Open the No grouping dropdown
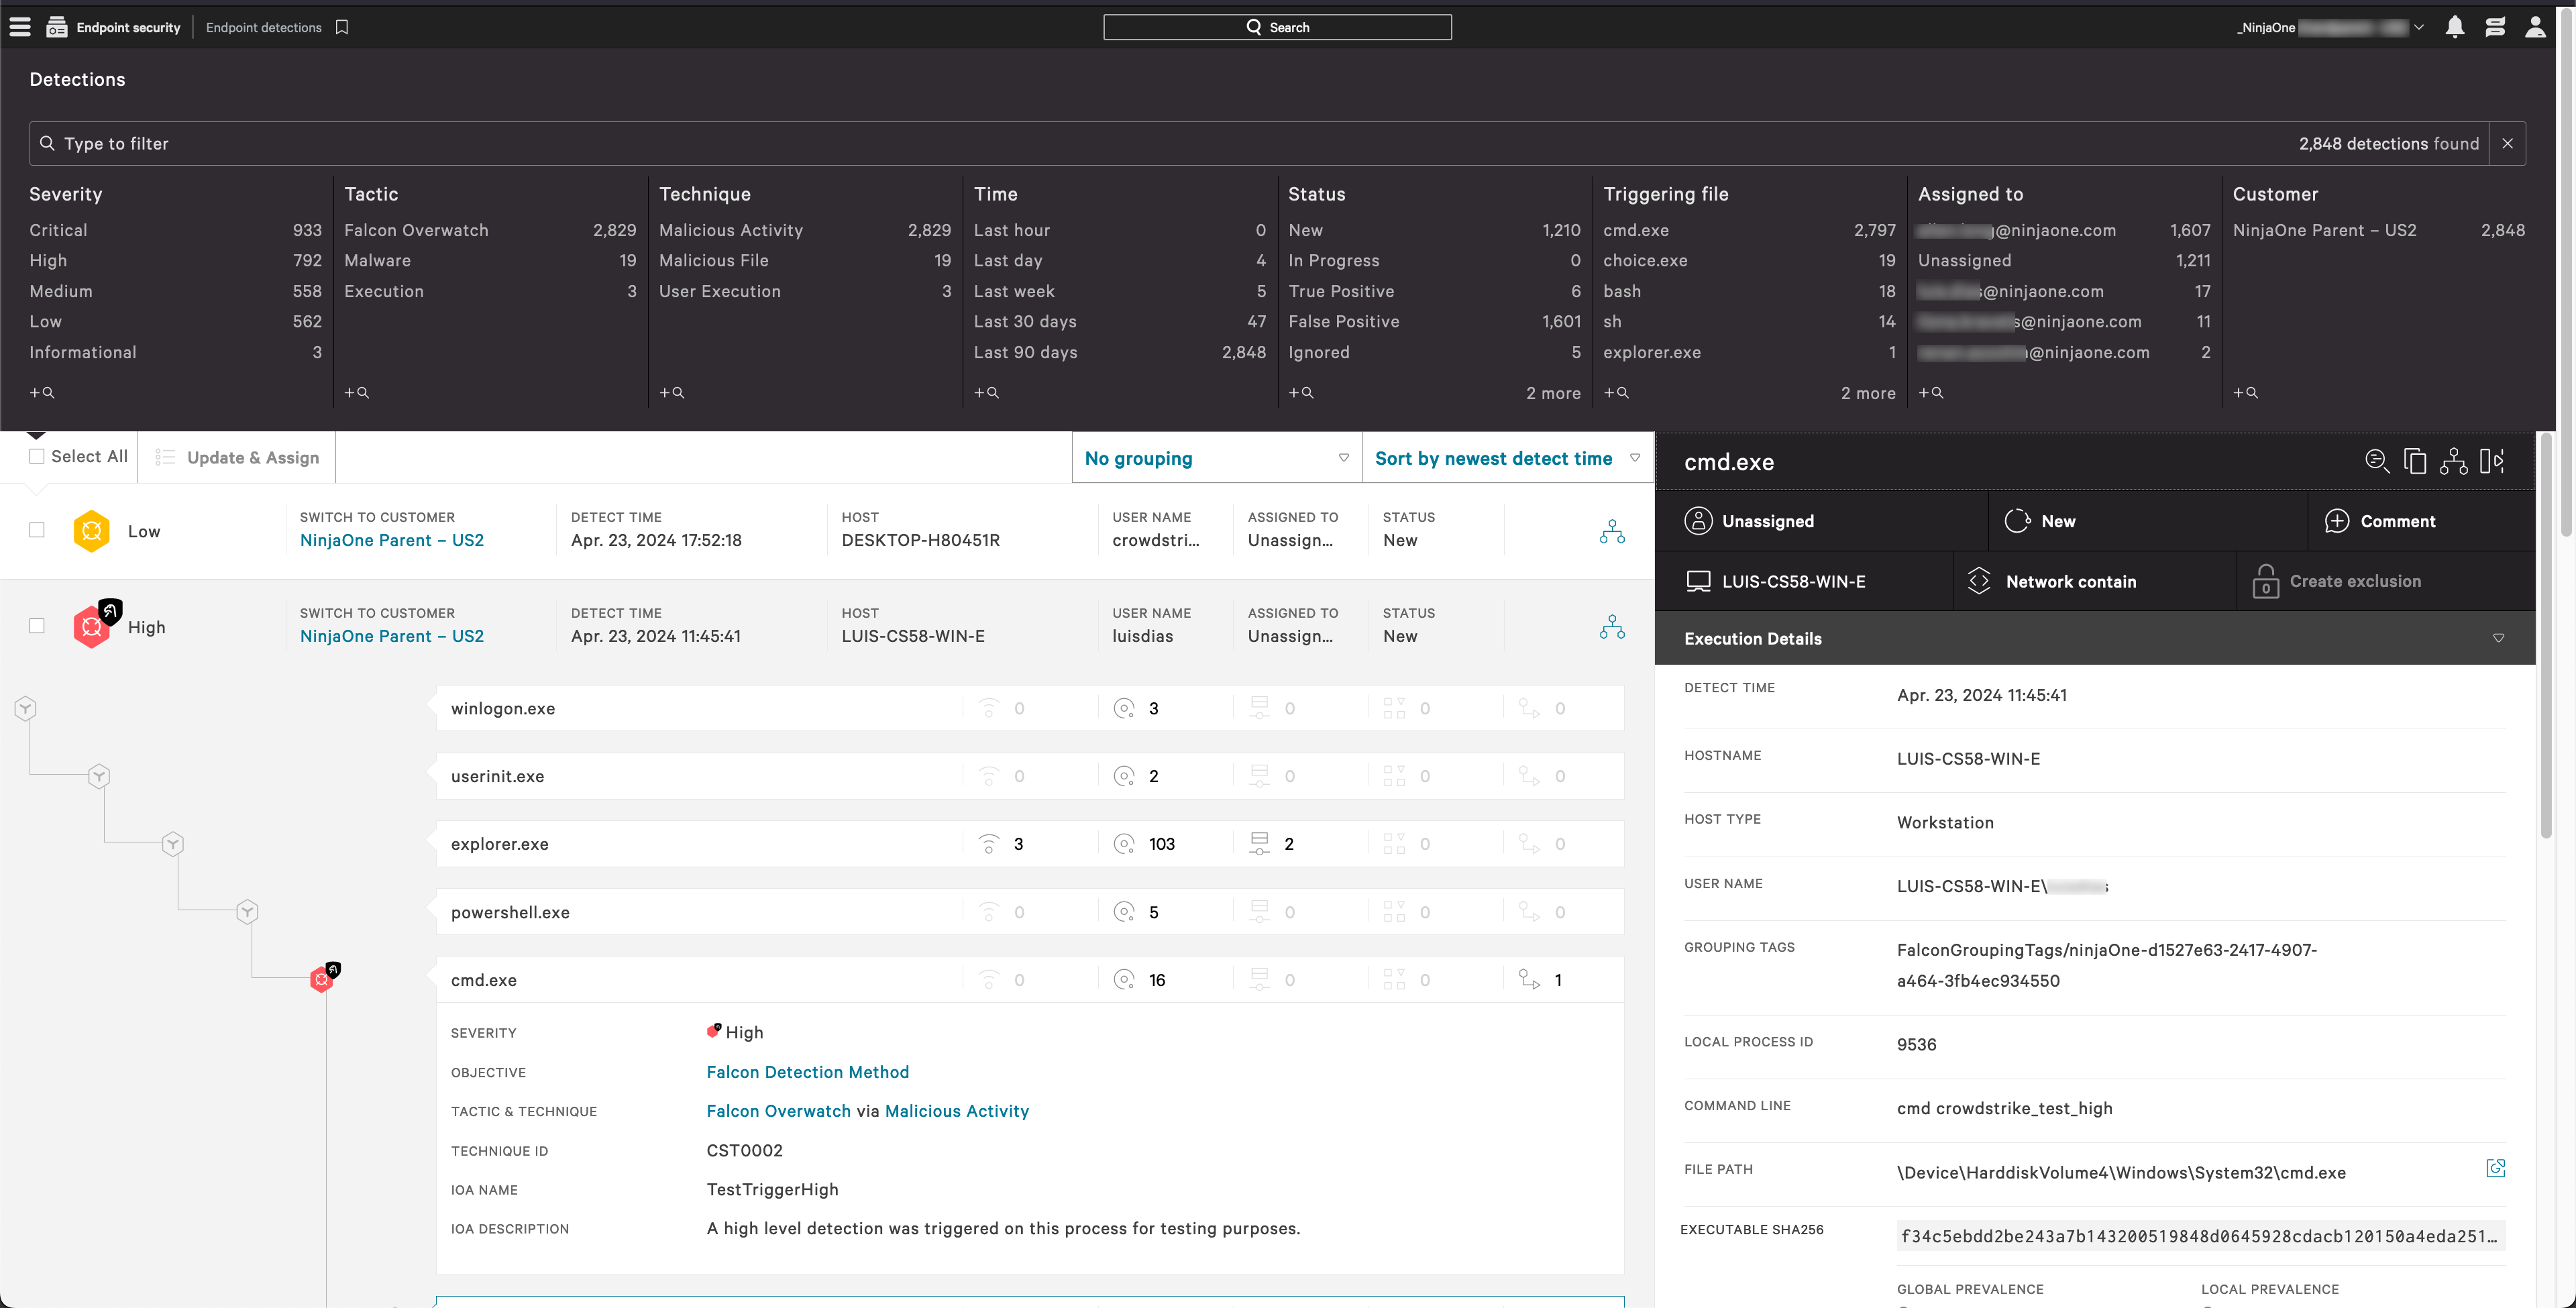2576x1308 pixels. [x=1216, y=458]
